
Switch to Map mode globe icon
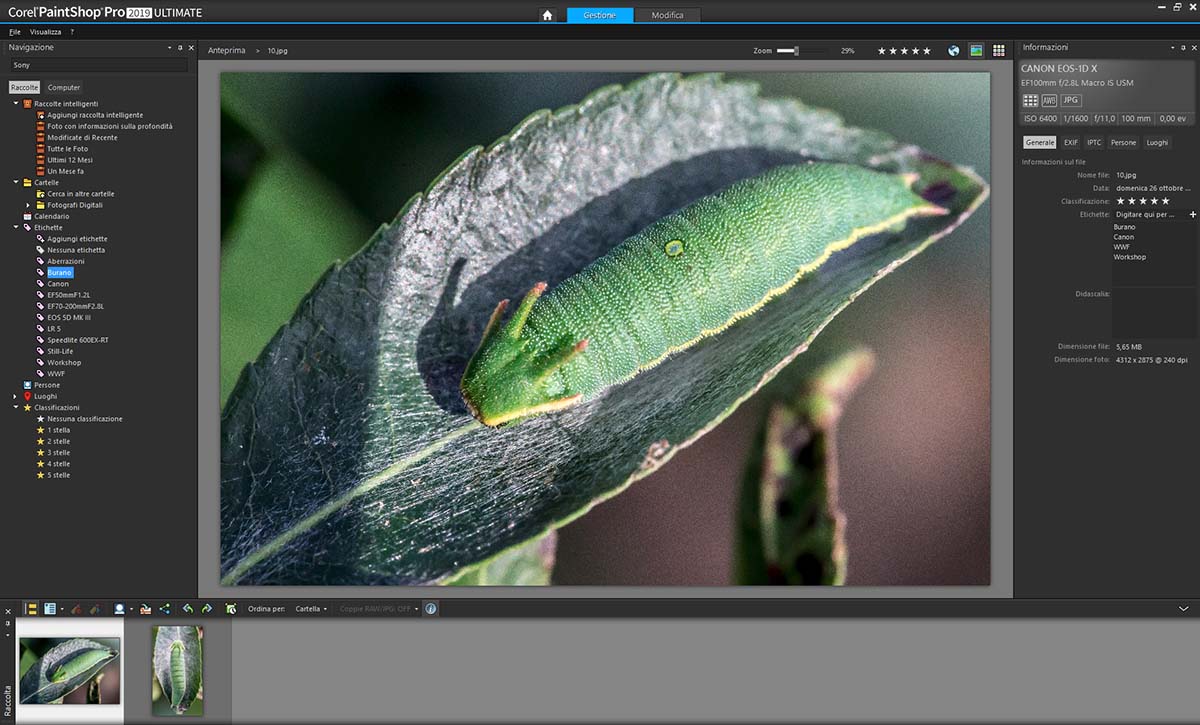coord(954,50)
